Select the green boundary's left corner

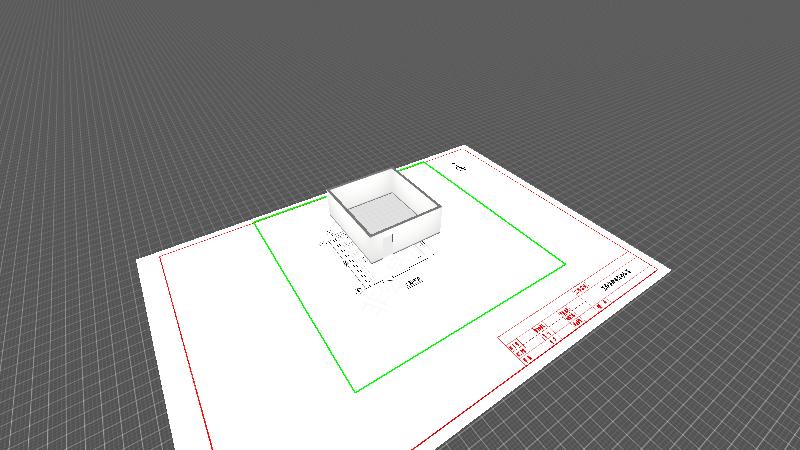tap(255, 222)
